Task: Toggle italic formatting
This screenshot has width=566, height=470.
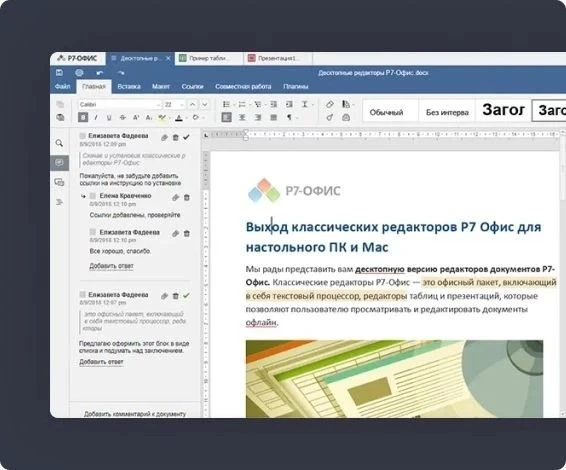Action: click(x=96, y=117)
